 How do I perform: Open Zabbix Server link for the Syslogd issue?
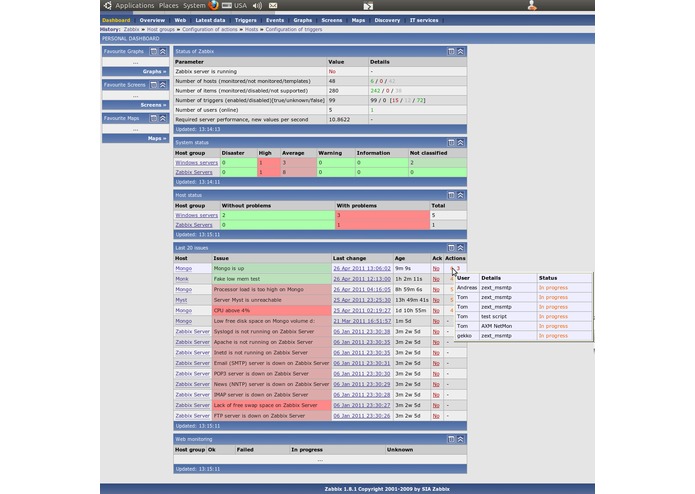click(x=192, y=331)
